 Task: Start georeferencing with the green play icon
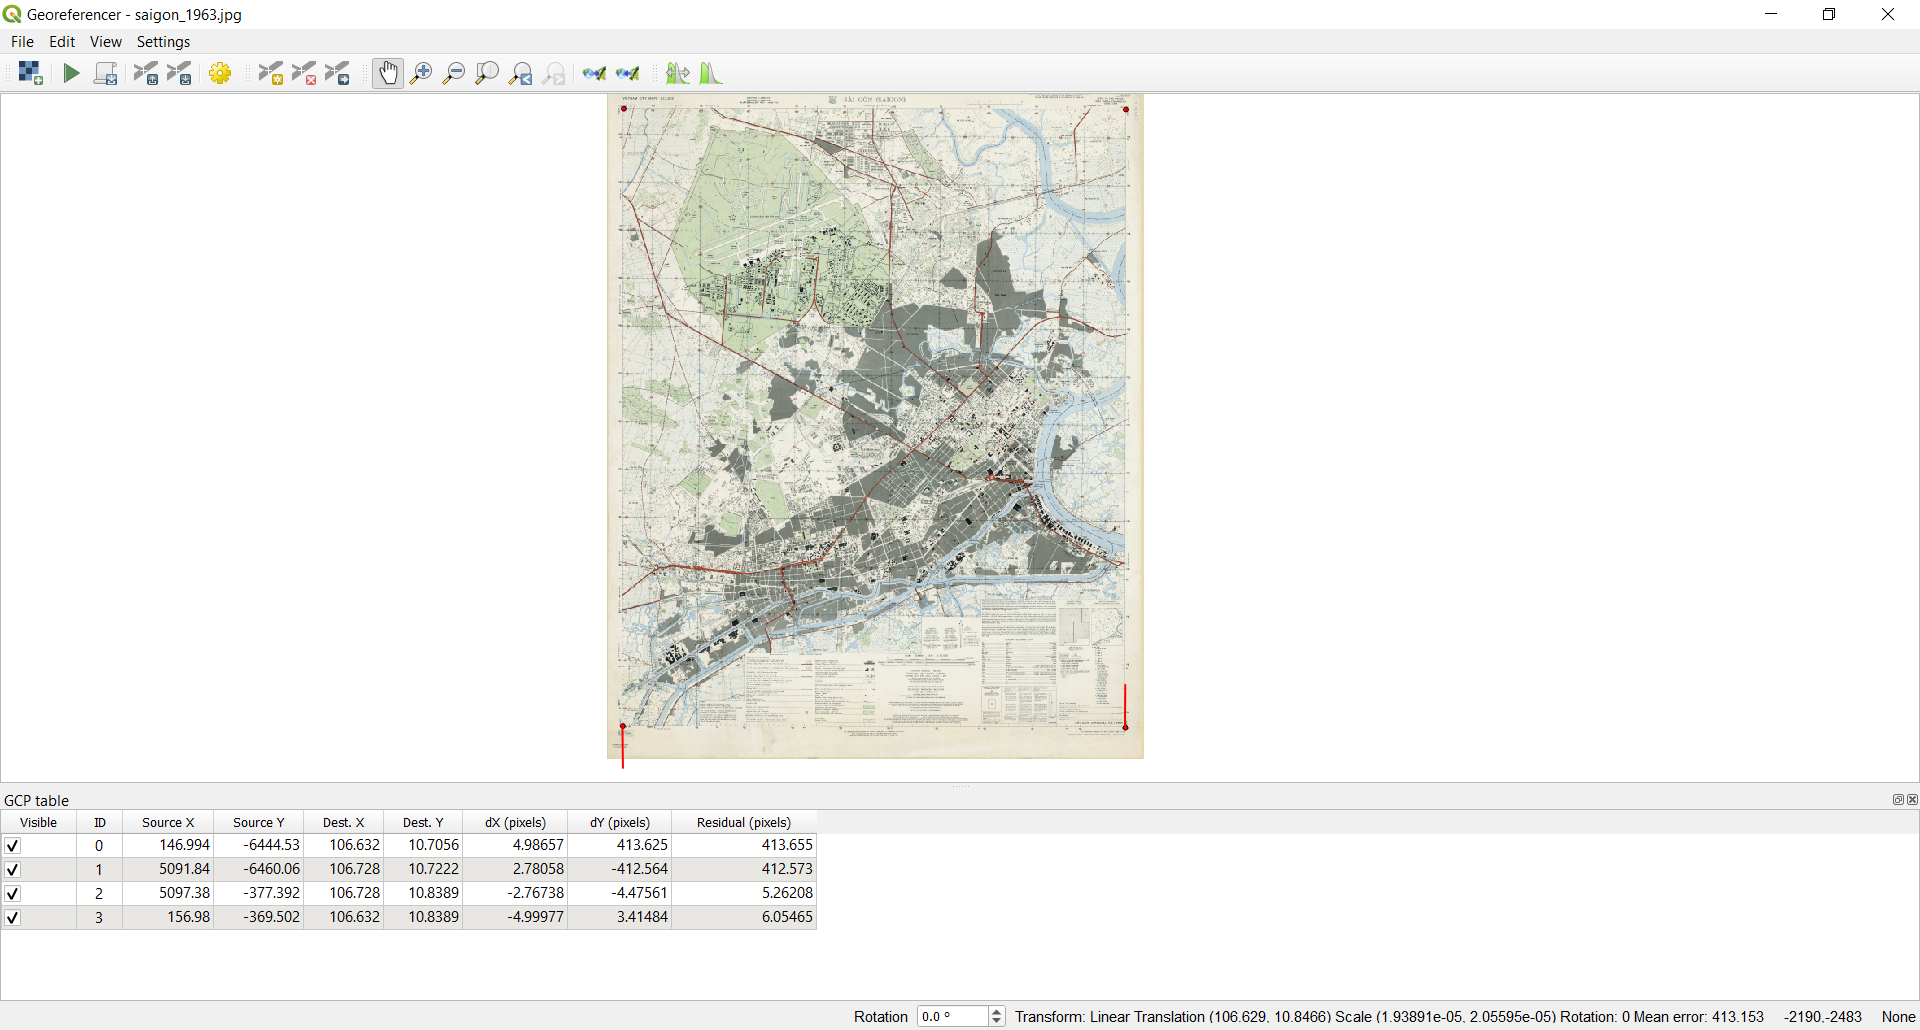(x=71, y=73)
